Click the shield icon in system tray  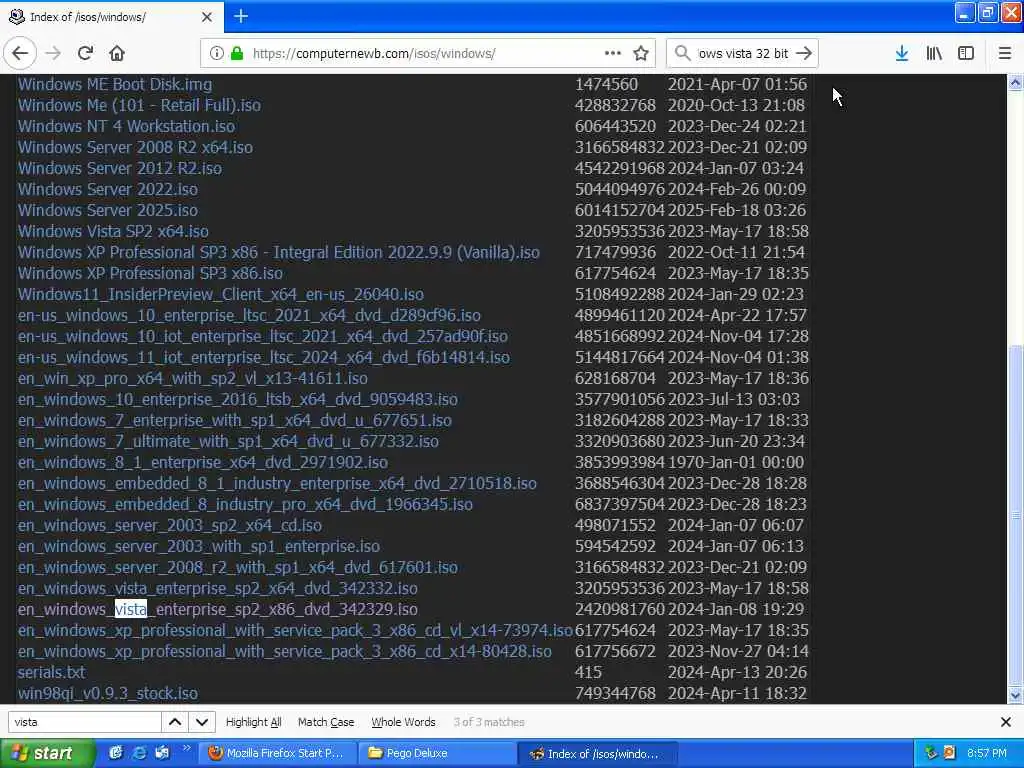coord(931,753)
